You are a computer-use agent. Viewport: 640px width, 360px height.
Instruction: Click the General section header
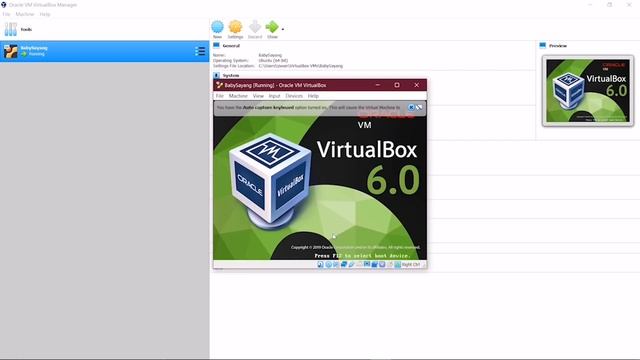click(x=231, y=46)
